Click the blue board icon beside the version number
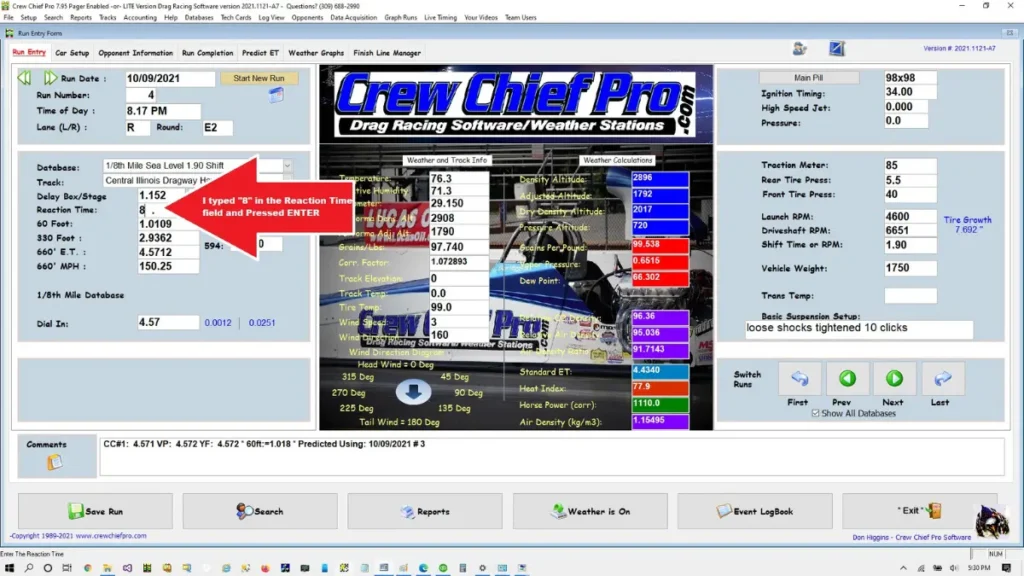 pyautogui.click(x=837, y=48)
